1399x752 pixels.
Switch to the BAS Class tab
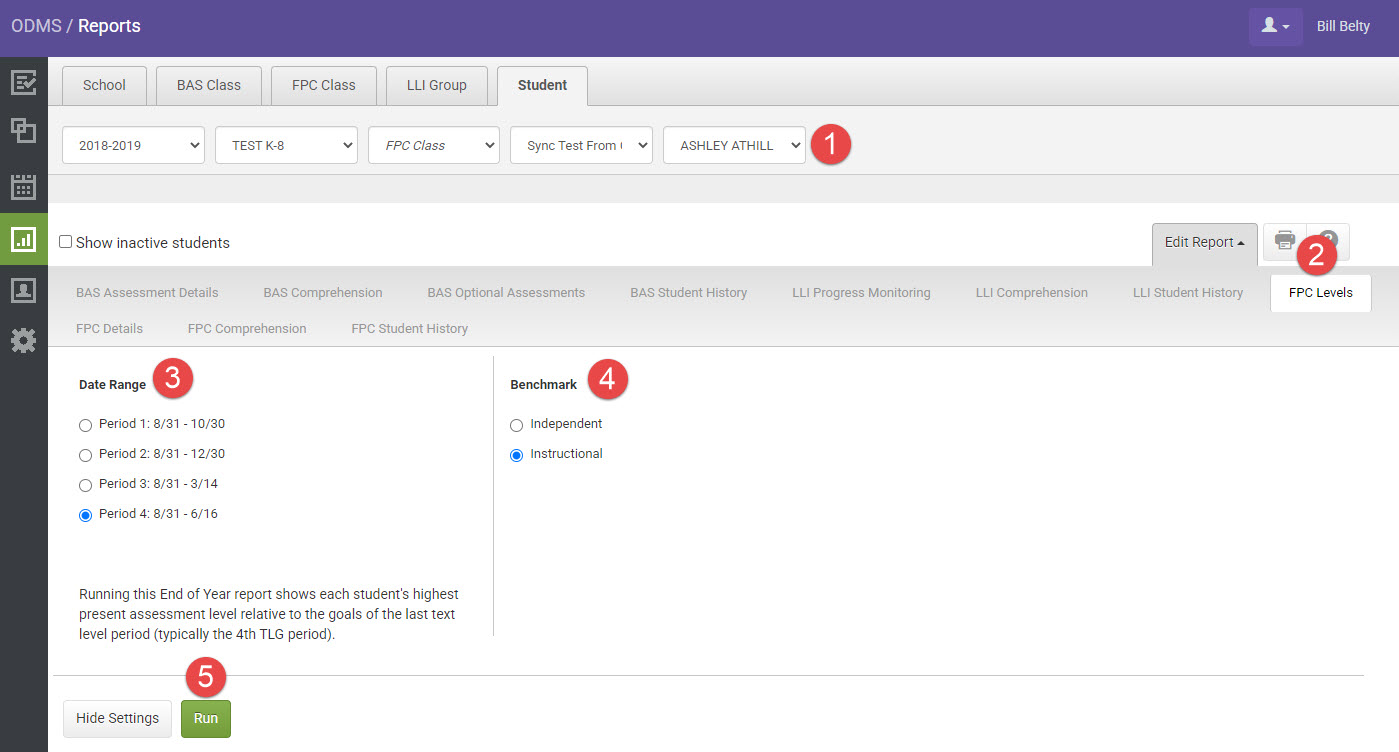coord(209,85)
